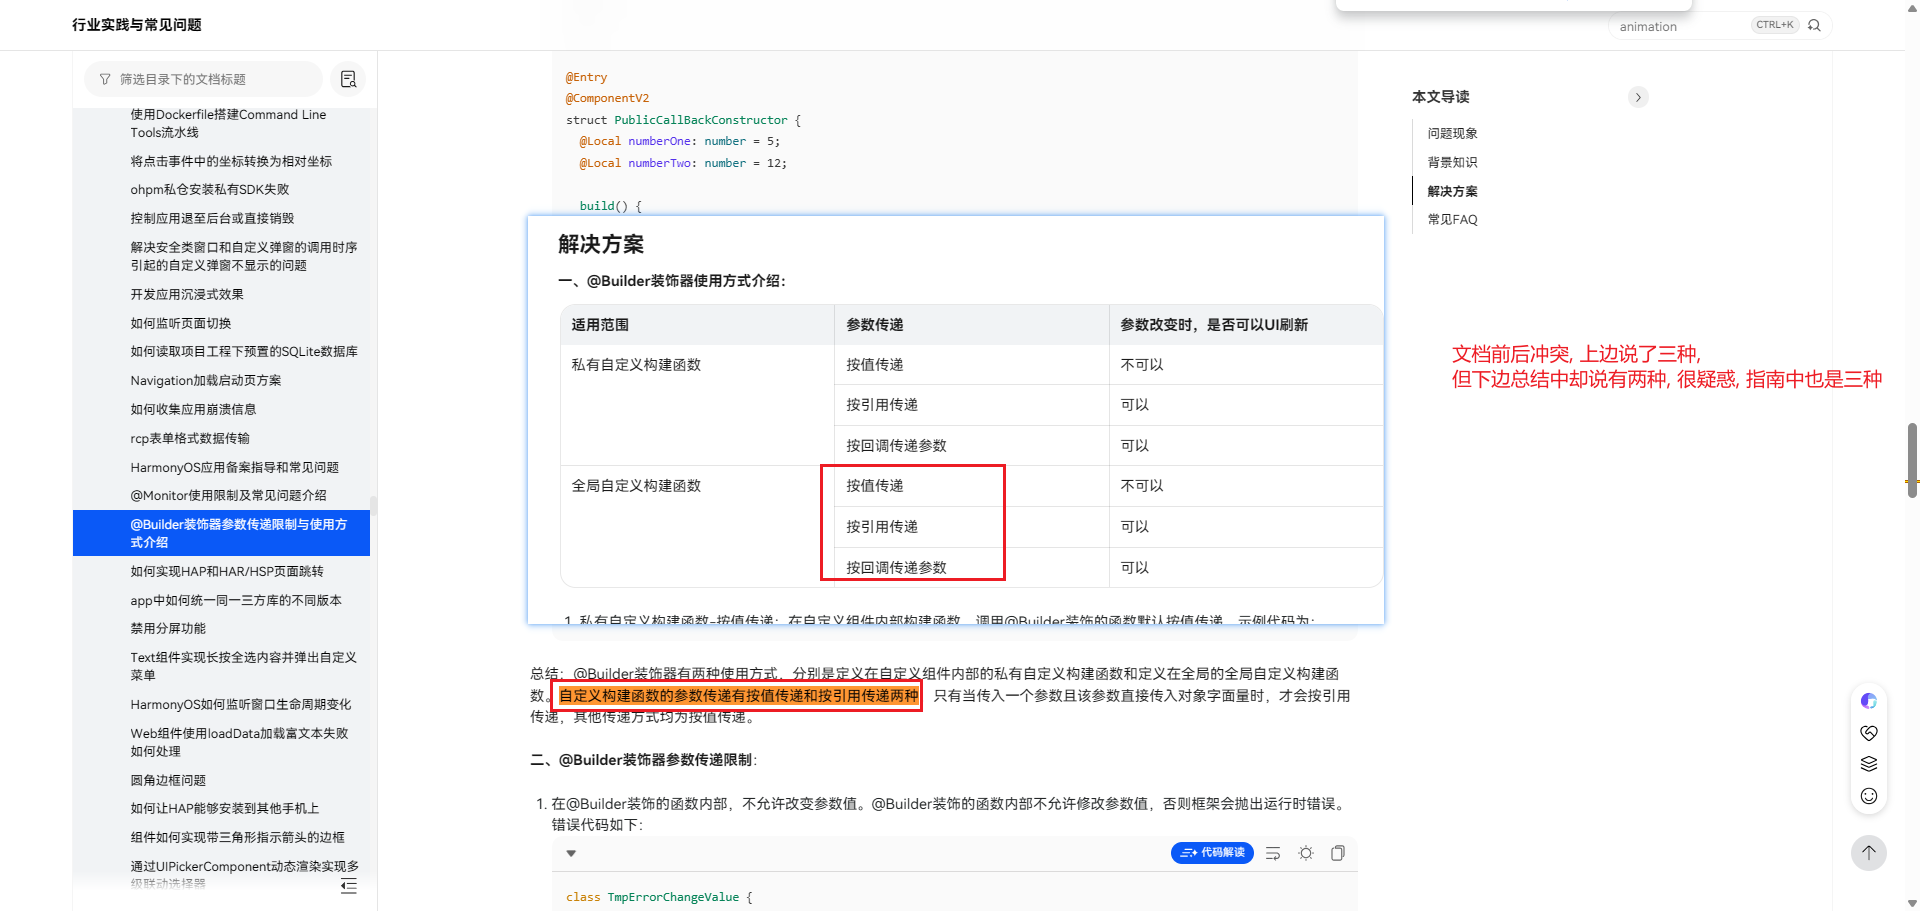Toggle line wrap in the code block
Screen dimensions: 1920x911
(1273, 853)
